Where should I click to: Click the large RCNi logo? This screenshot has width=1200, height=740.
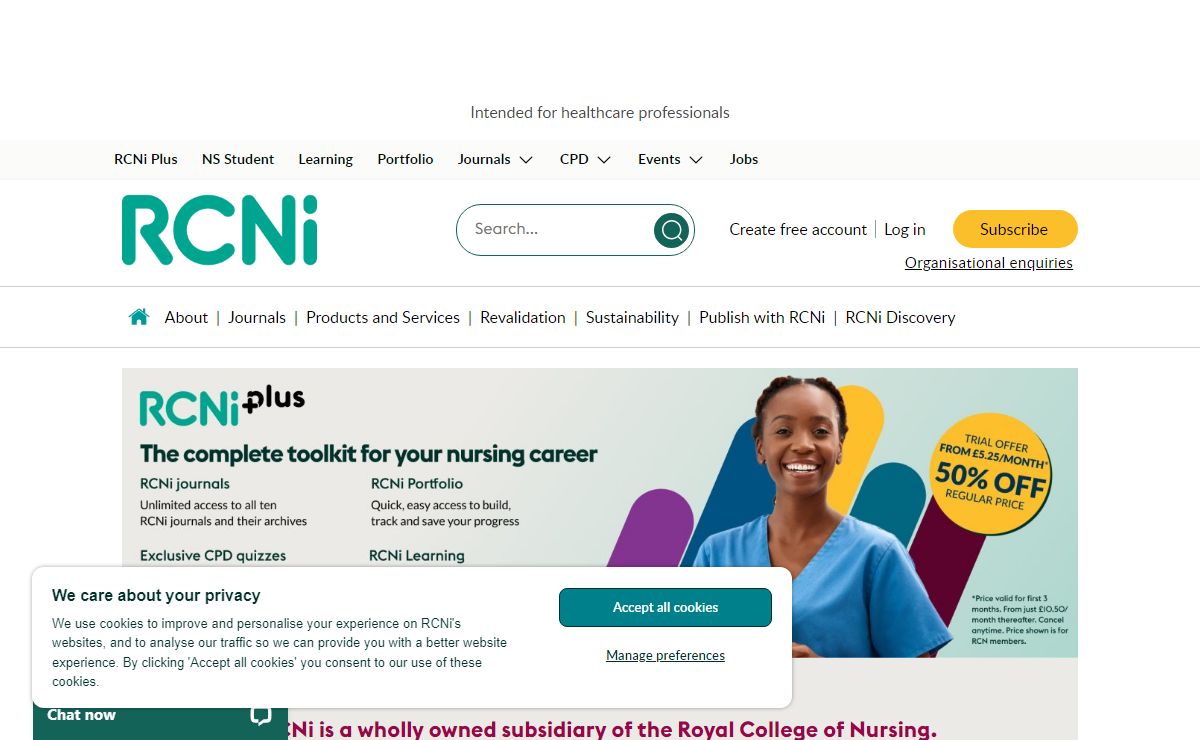click(x=220, y=230)
